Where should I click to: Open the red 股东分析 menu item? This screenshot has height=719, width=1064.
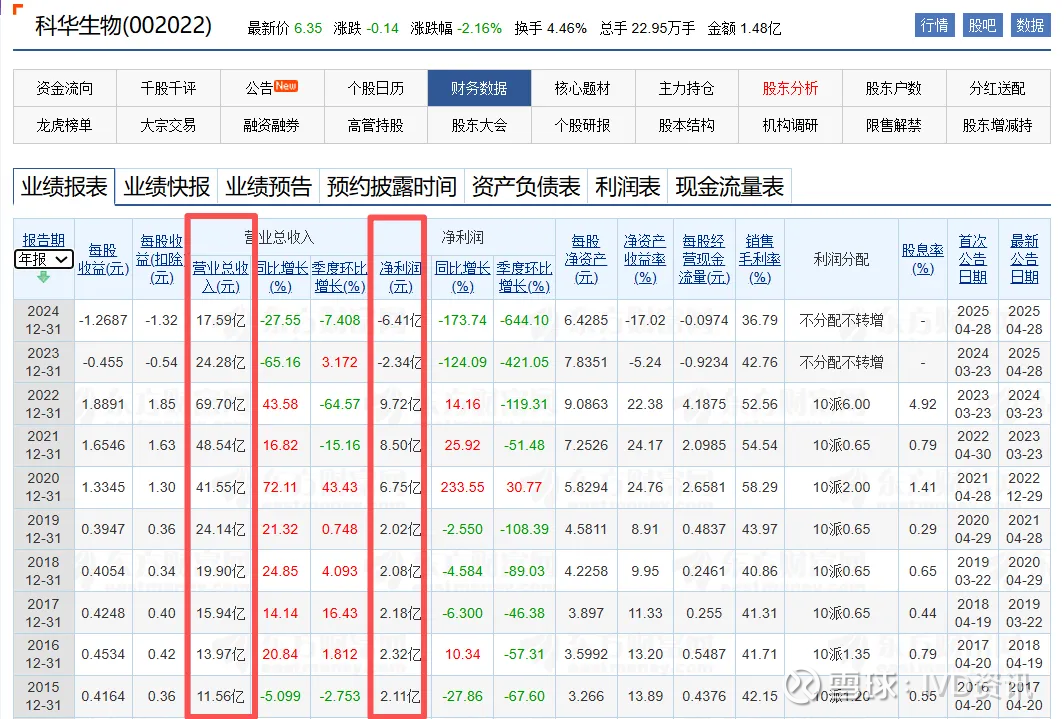click(x=791, y=88)
